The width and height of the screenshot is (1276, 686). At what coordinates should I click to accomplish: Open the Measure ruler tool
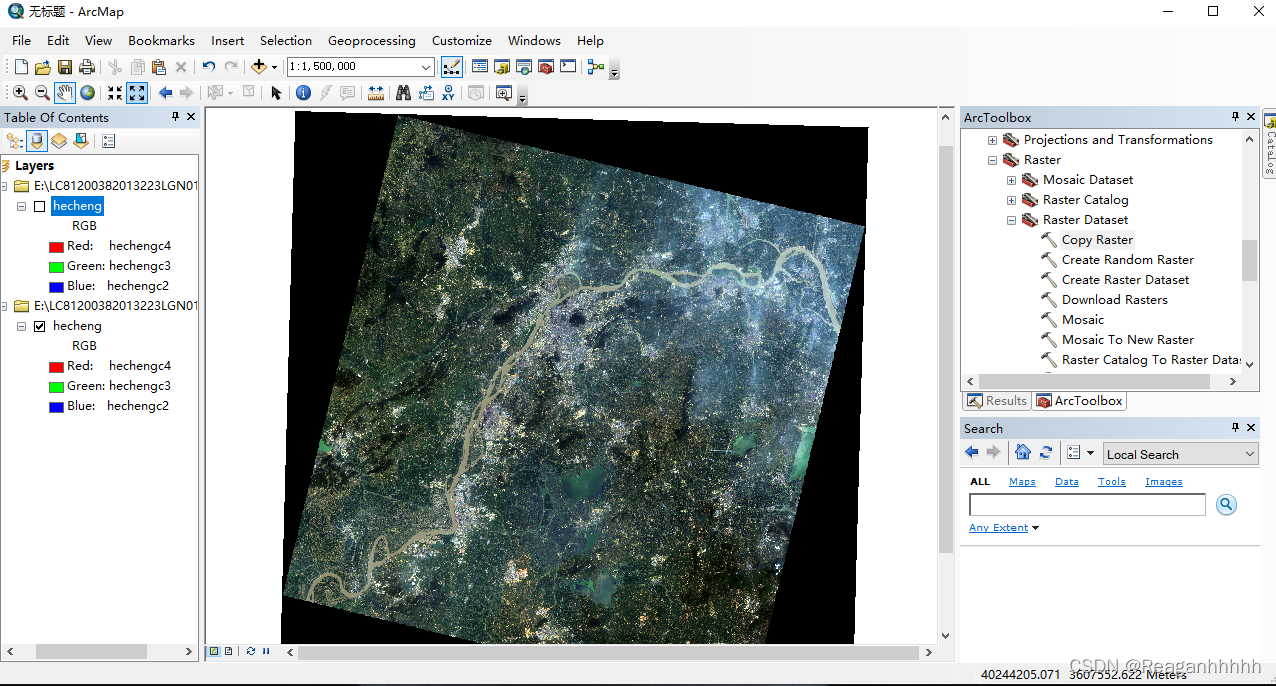pyautogui.click(x=376, y=93)
